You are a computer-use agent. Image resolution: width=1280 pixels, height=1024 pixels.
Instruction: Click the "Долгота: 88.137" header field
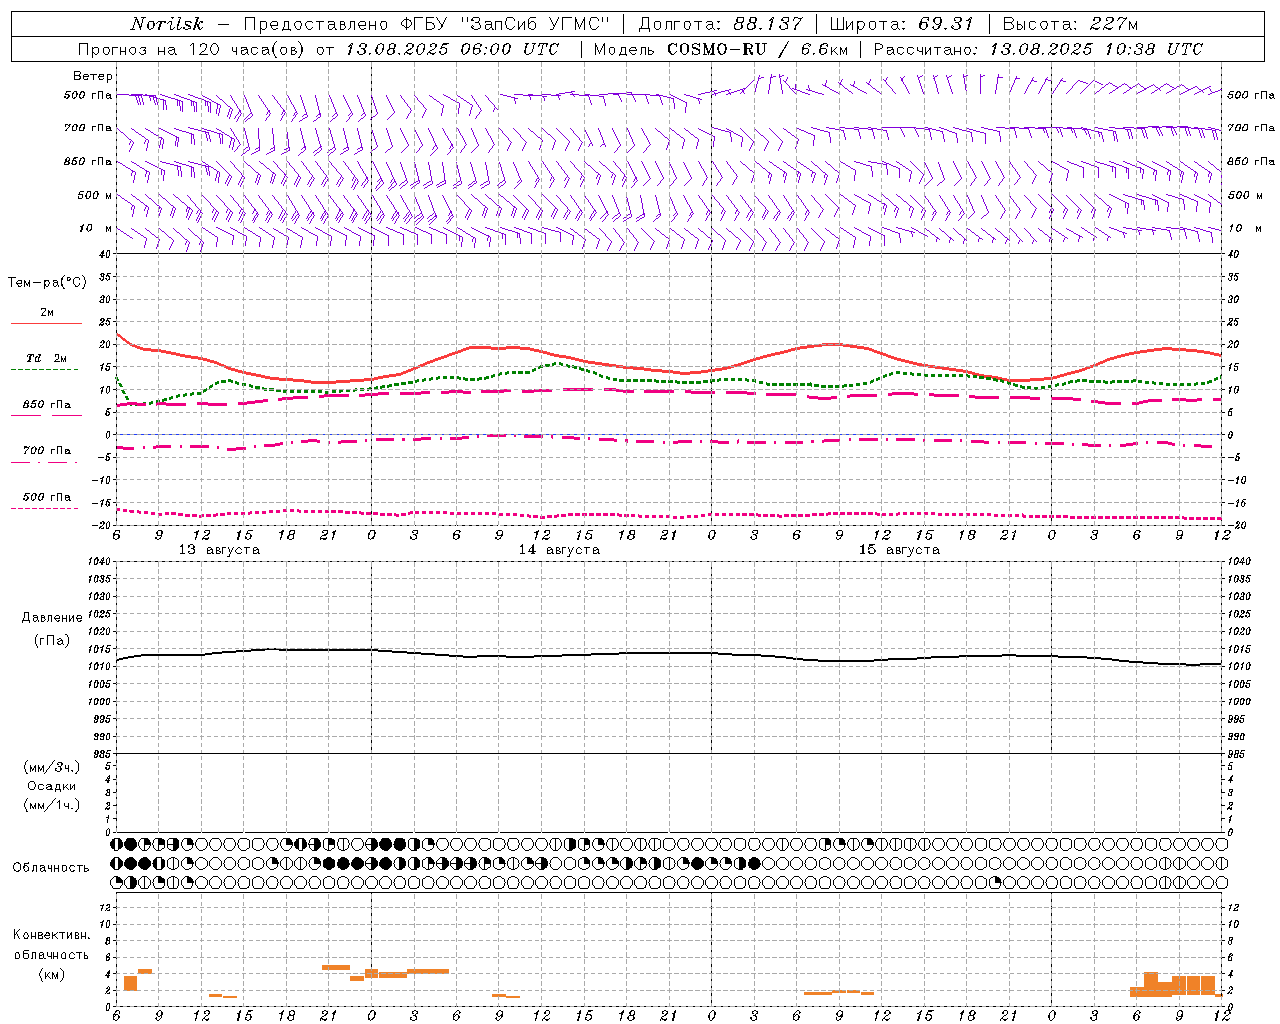720,24
